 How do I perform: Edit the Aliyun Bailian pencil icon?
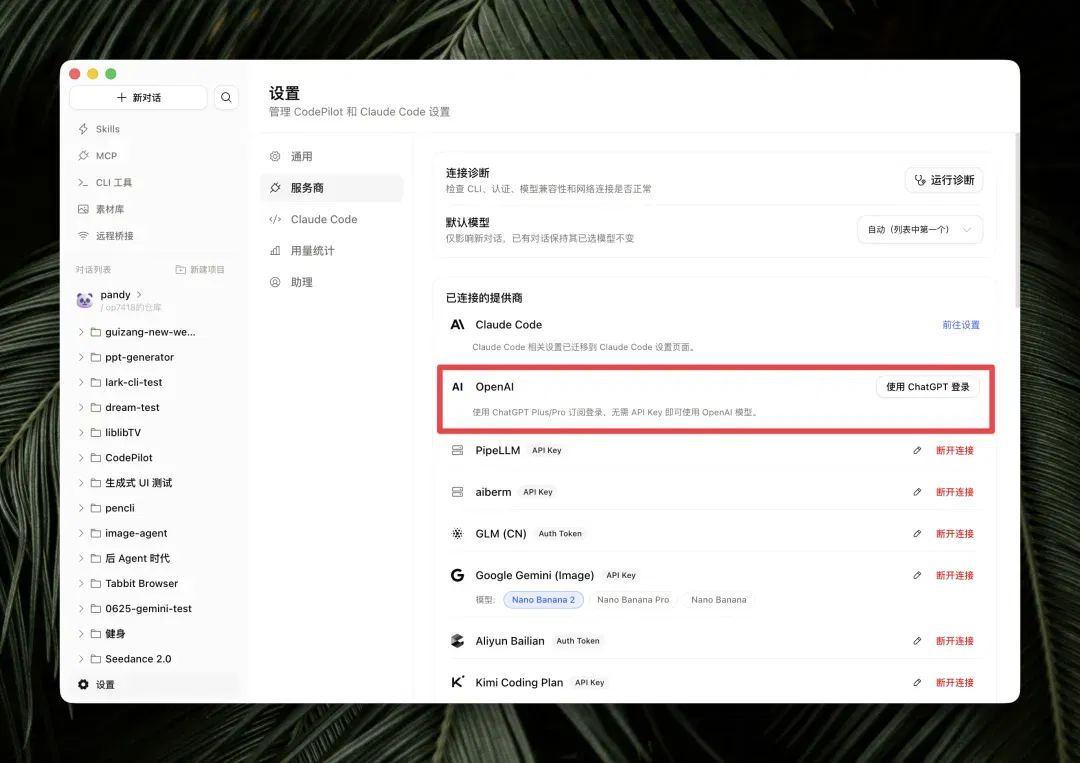(x=917, y=640)
